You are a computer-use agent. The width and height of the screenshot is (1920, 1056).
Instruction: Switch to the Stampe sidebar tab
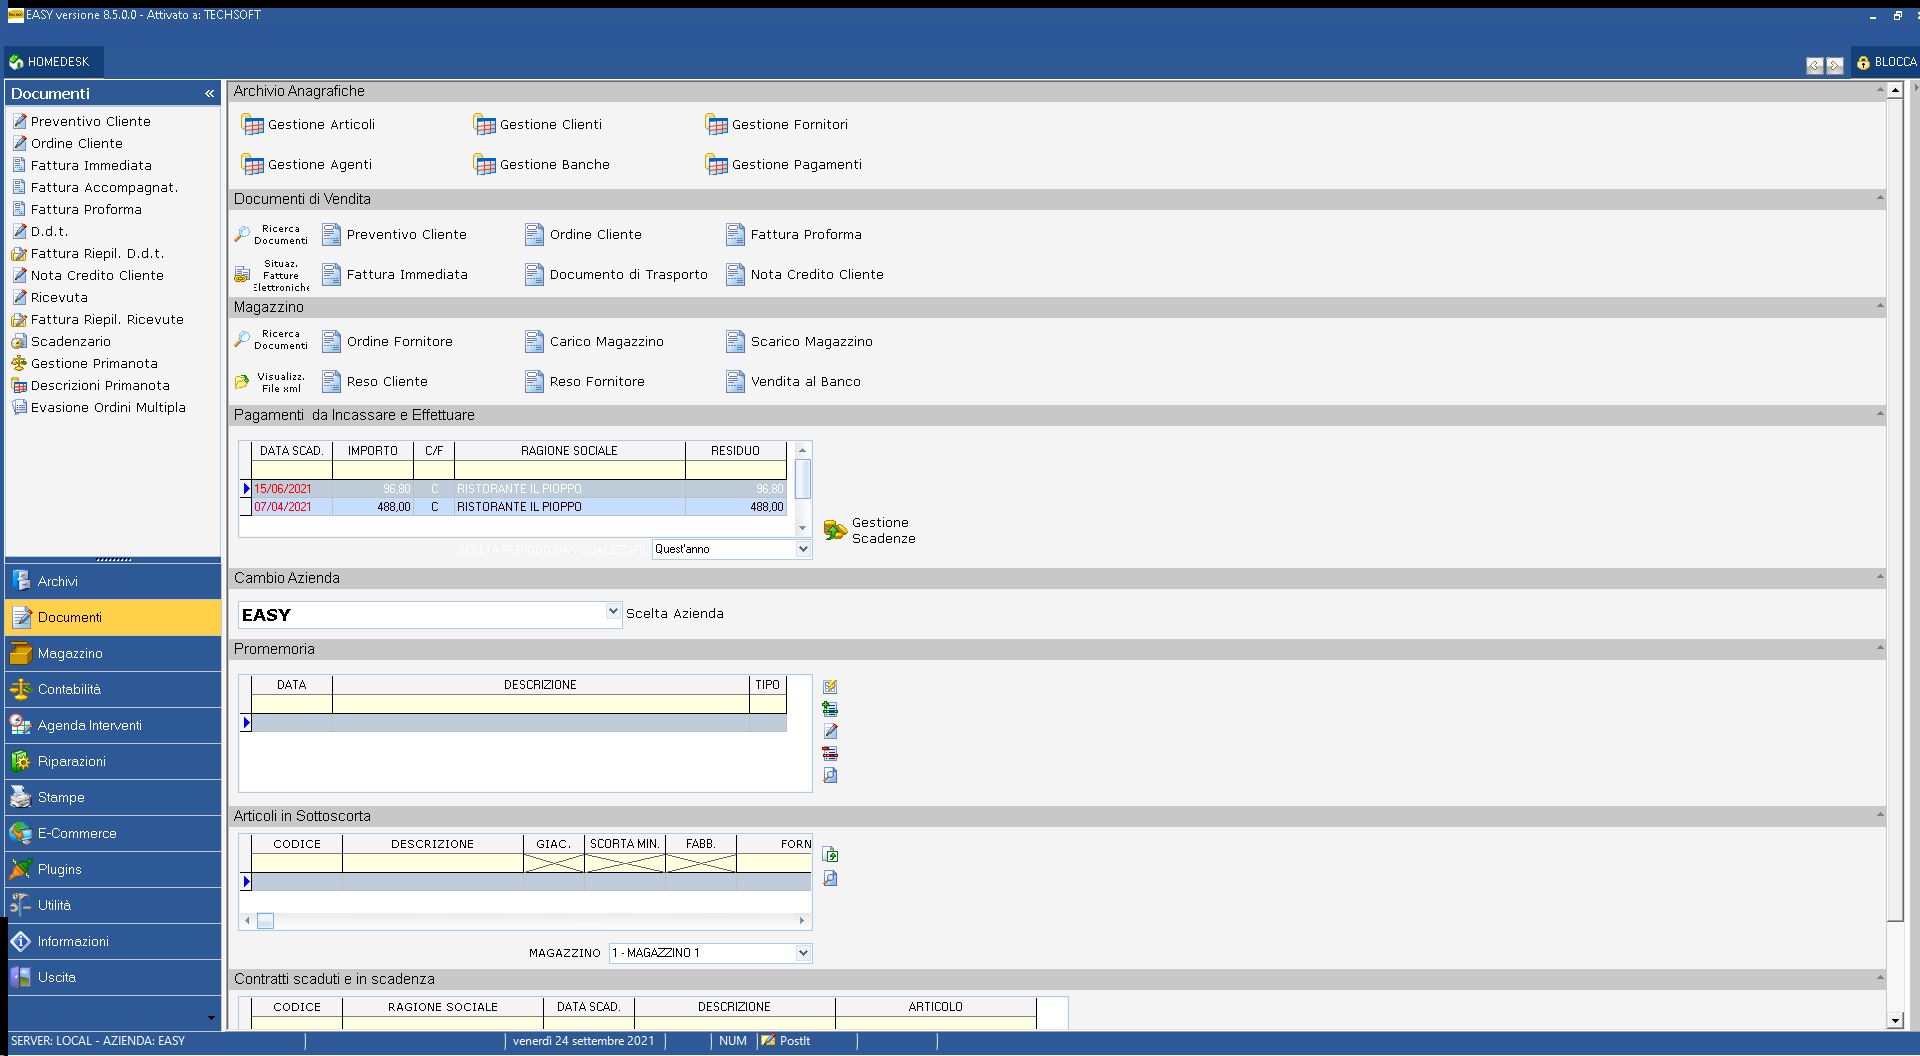pos(113,797)
